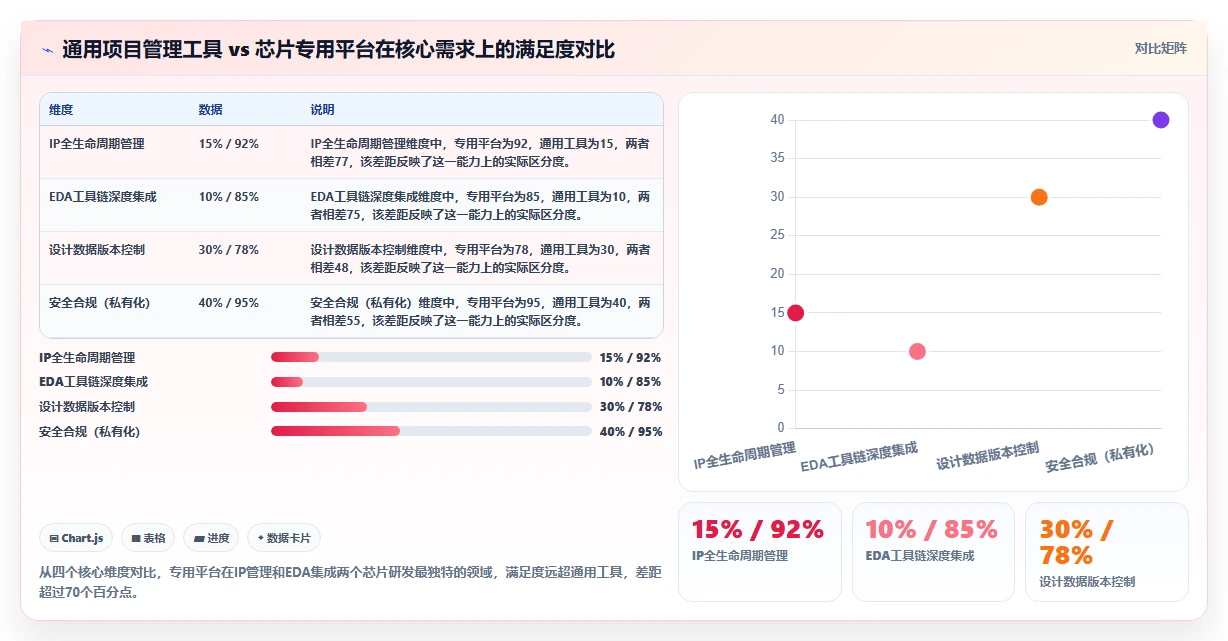Select the EDA工具链深度集成 table row name
The height and width of the screenshot is (641, 1228).
click(x=103, y=197)
